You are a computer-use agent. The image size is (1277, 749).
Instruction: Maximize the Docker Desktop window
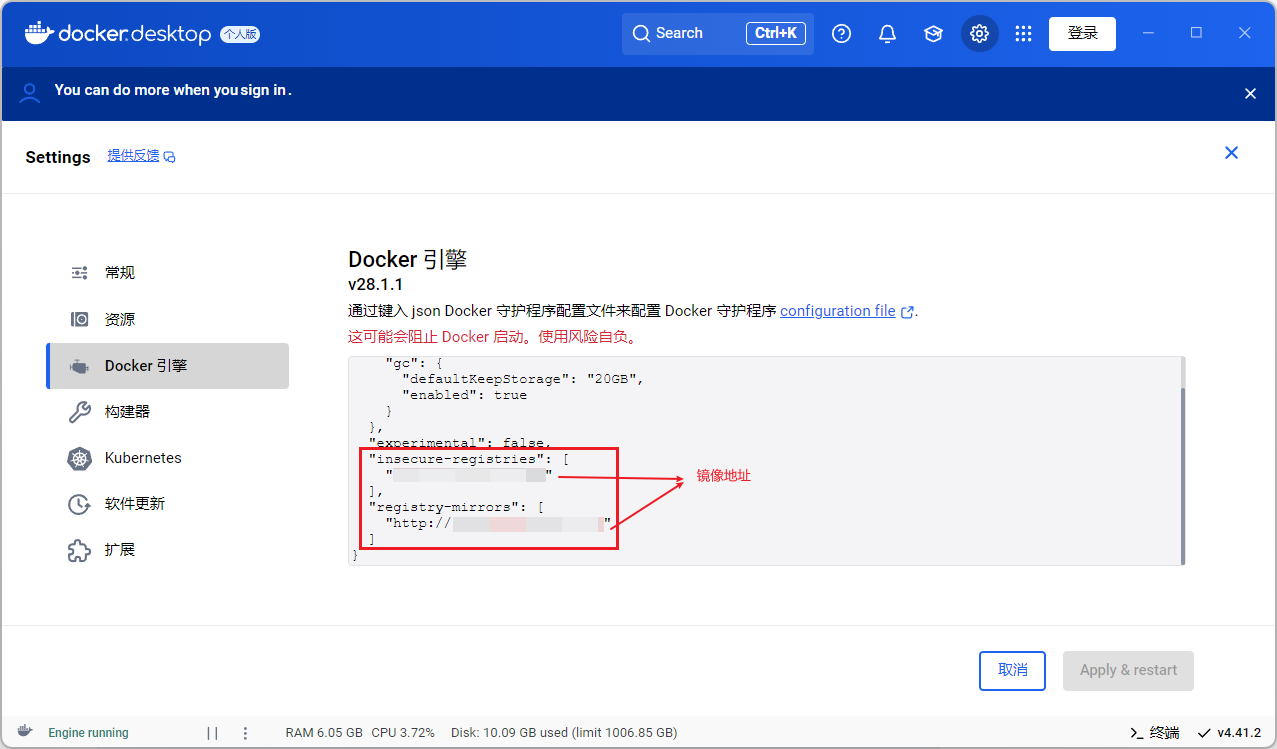pyautogui.click(x=1196, y=33)
